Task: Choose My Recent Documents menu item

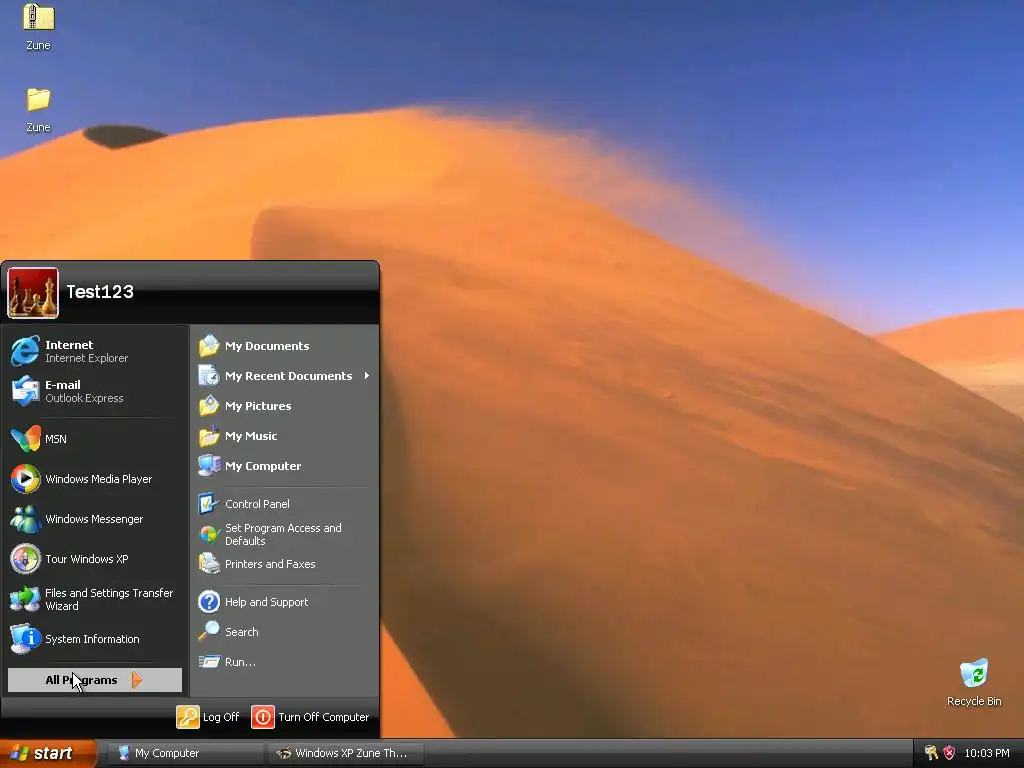Action: (284, 376)
